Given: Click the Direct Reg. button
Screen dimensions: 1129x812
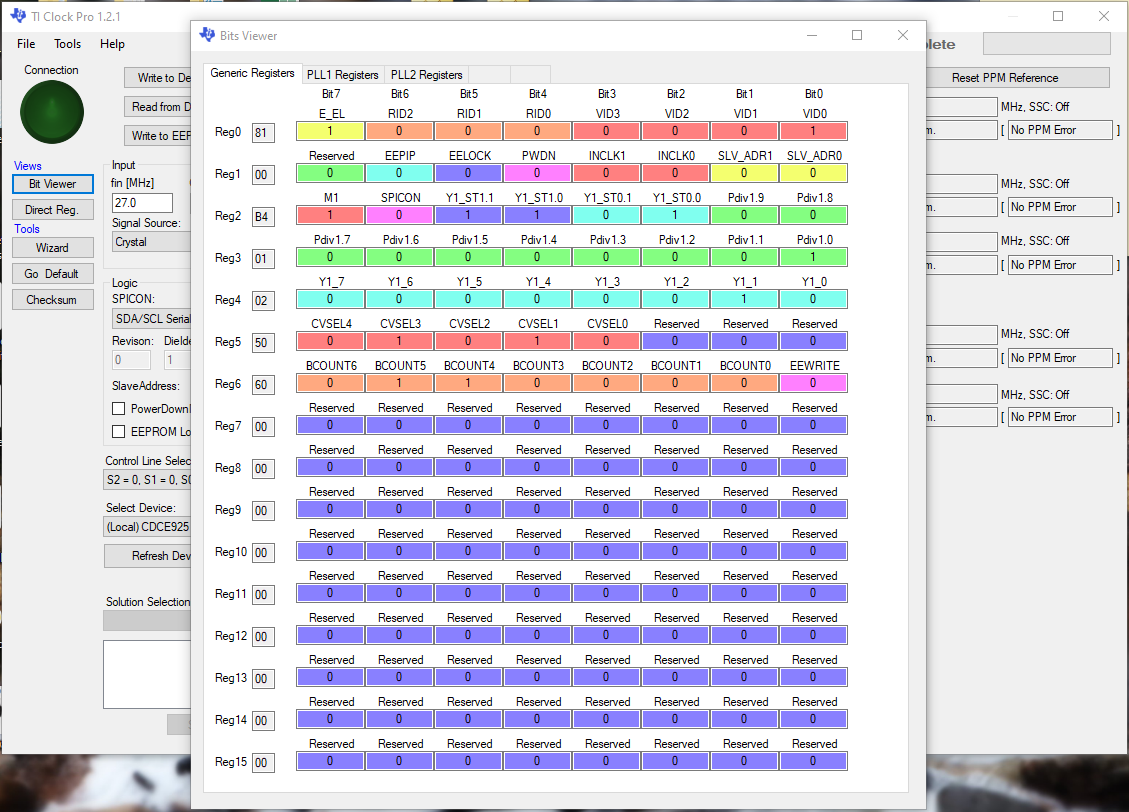Looking at the screenshot, I should coord(53,210).
